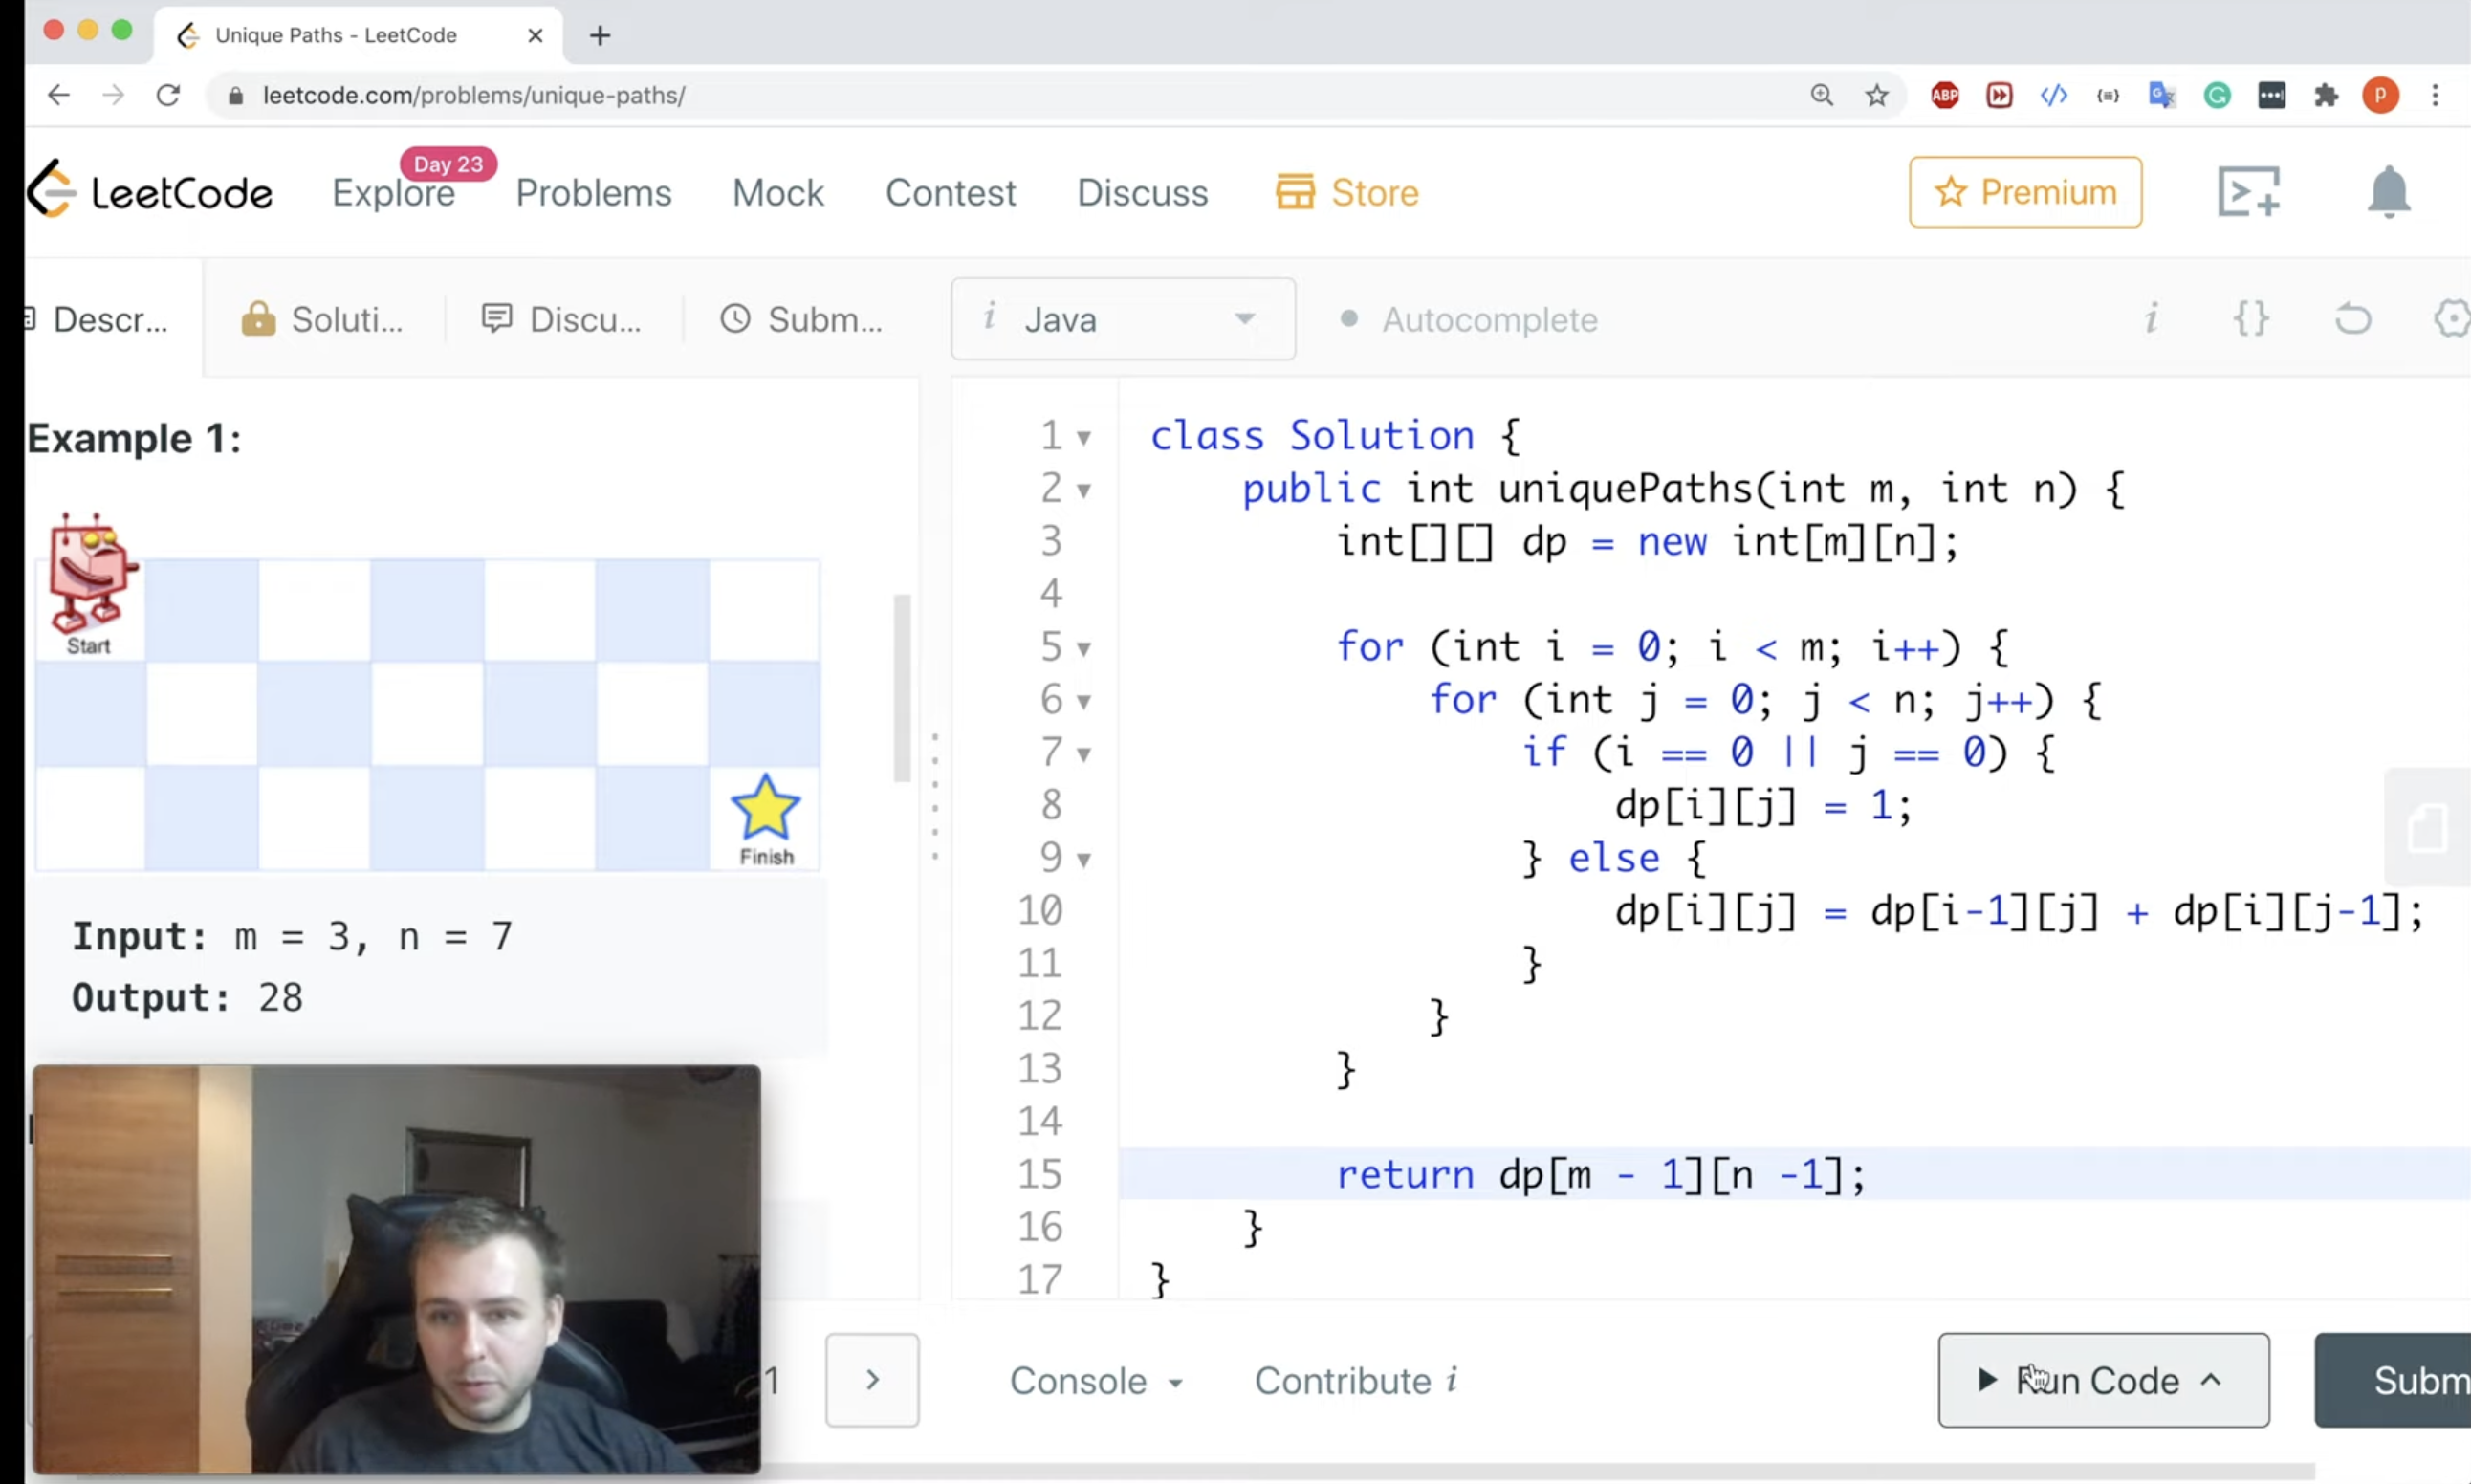Click the Chrome extensions puzzle icon
2471x1484 pixels.
[x=2326, y=96]
